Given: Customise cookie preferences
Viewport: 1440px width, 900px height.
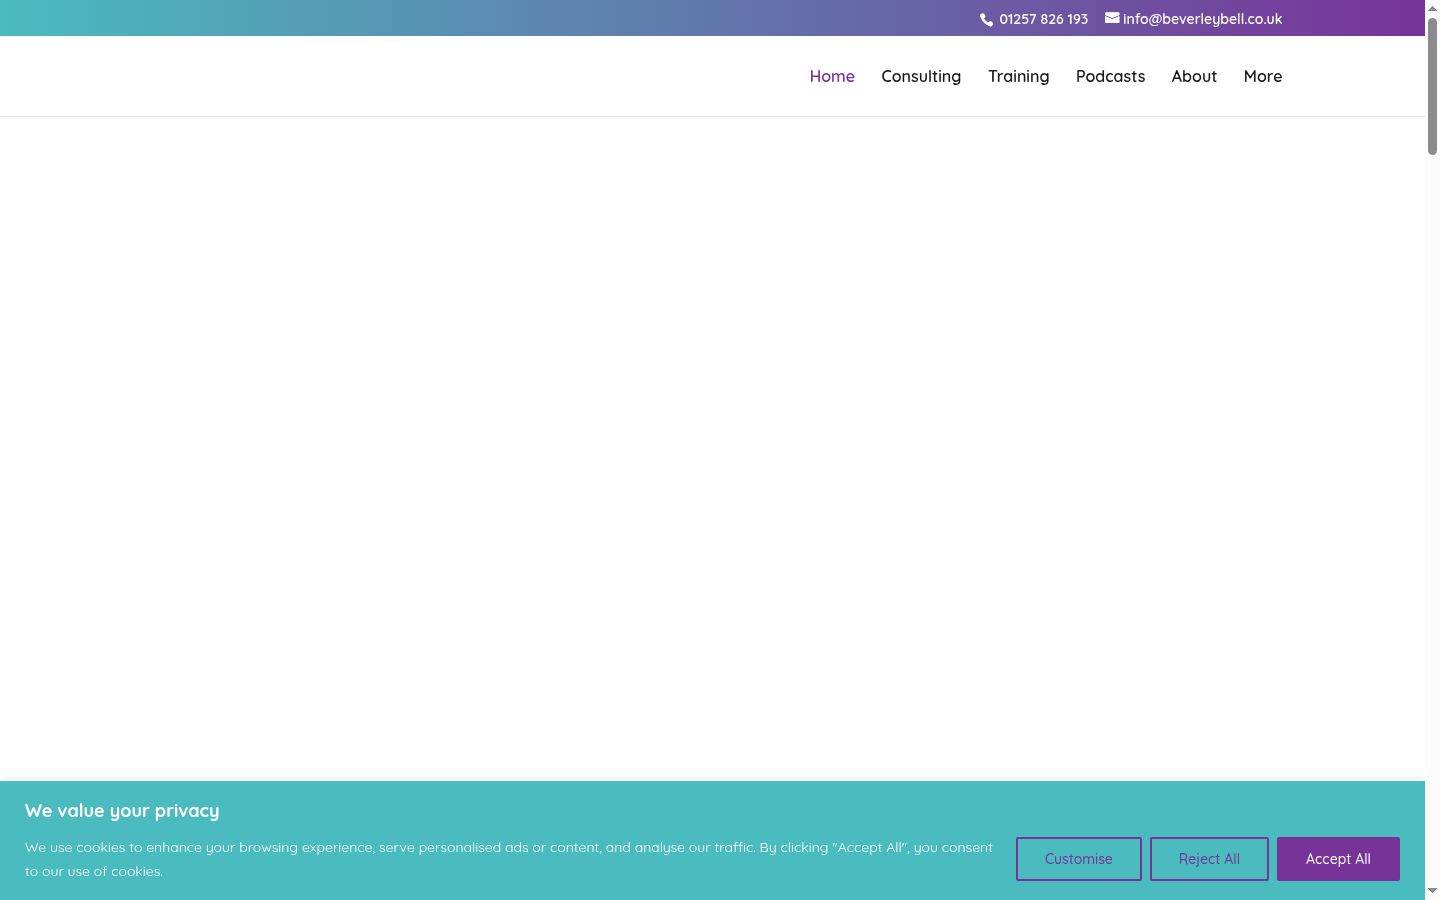Looking at the screenshot, I should (x=1078, y=859).
